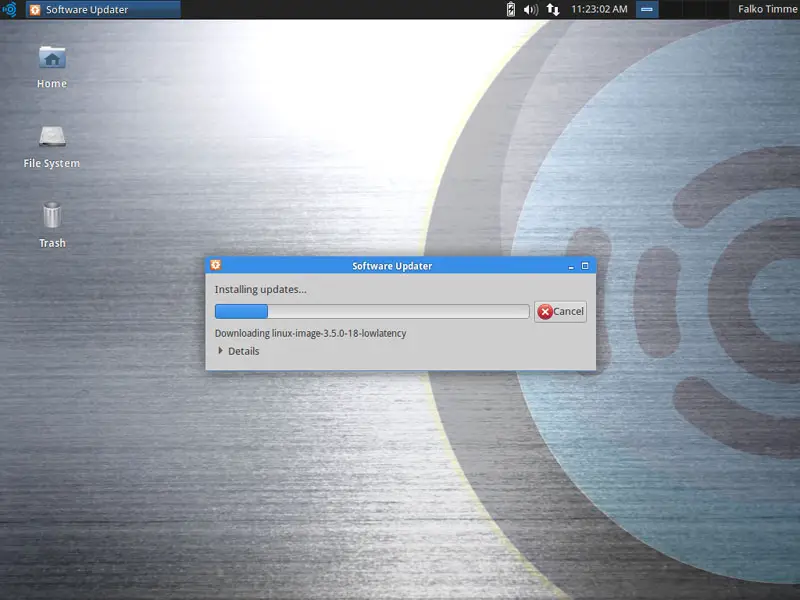
Task: Click the Installing updates... label
Action: (260, 289)
